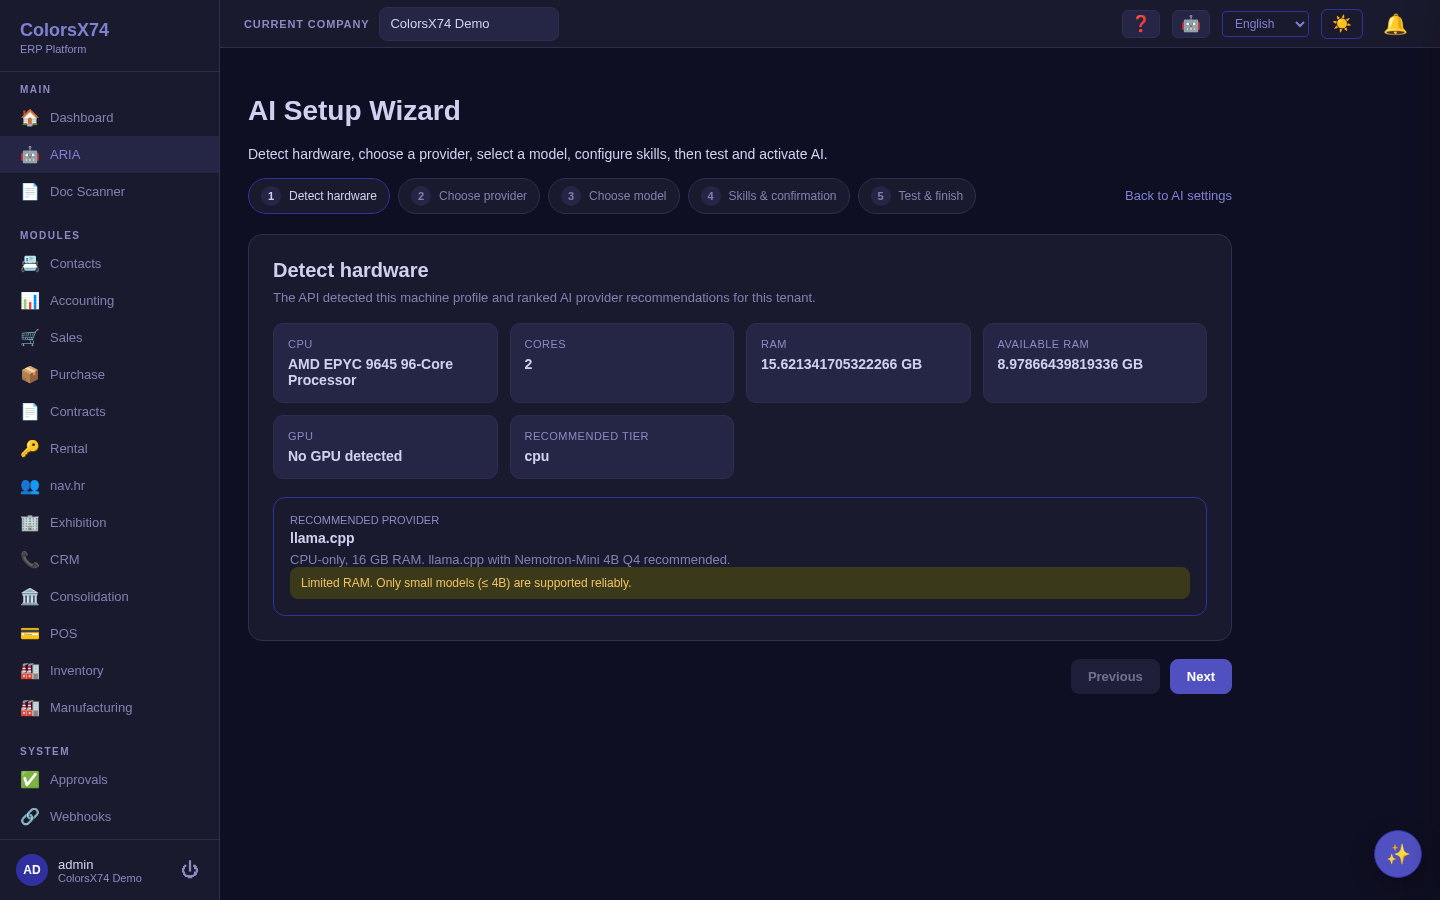
Task: Select the AMD EPYC 9645 CPU value
Action: pyautogui.click(x=370, y=372)
